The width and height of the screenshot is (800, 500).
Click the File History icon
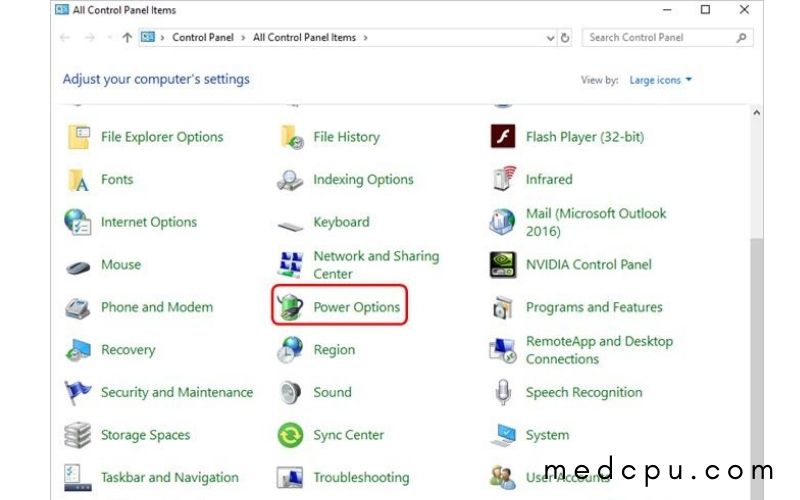292,137
